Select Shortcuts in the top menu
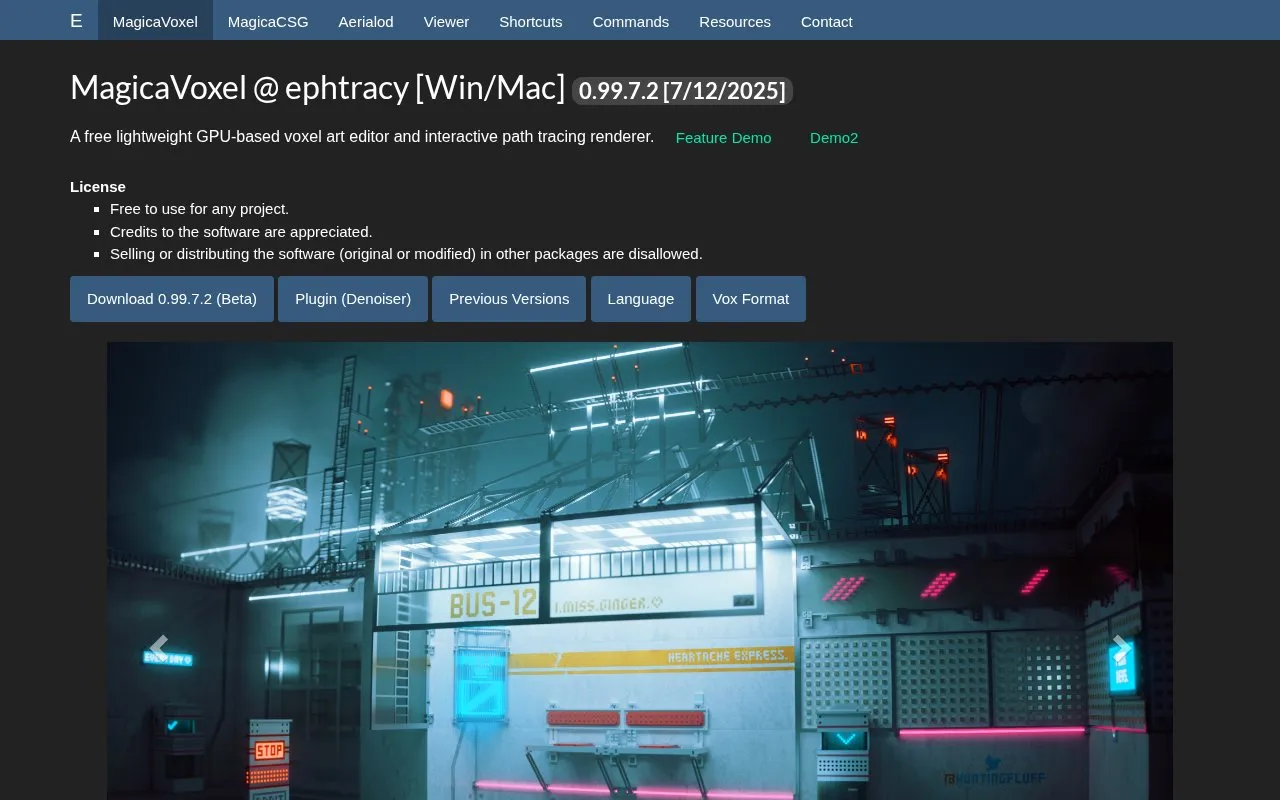The image size is (1280, 800). click(x=531, y=21)
